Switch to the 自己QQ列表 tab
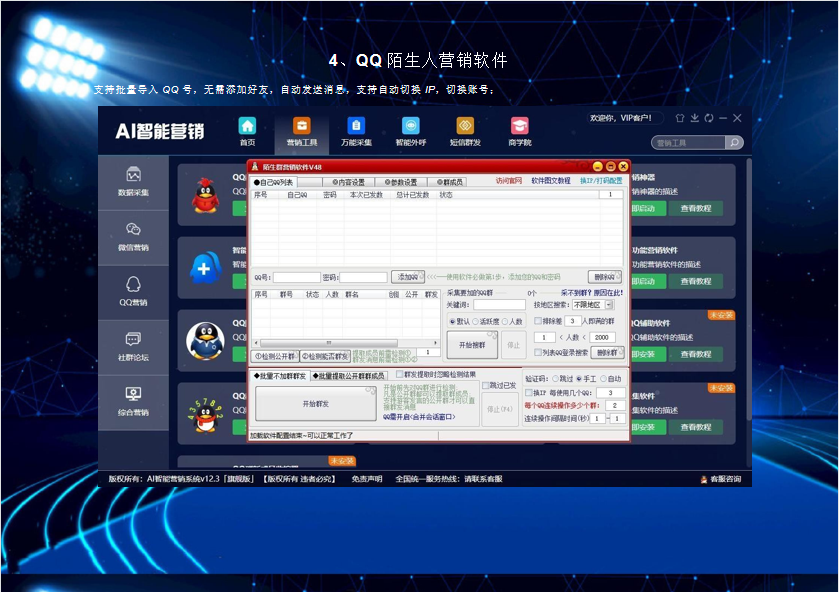The width and height of the screenshot is (839, 592). [274, 182]
